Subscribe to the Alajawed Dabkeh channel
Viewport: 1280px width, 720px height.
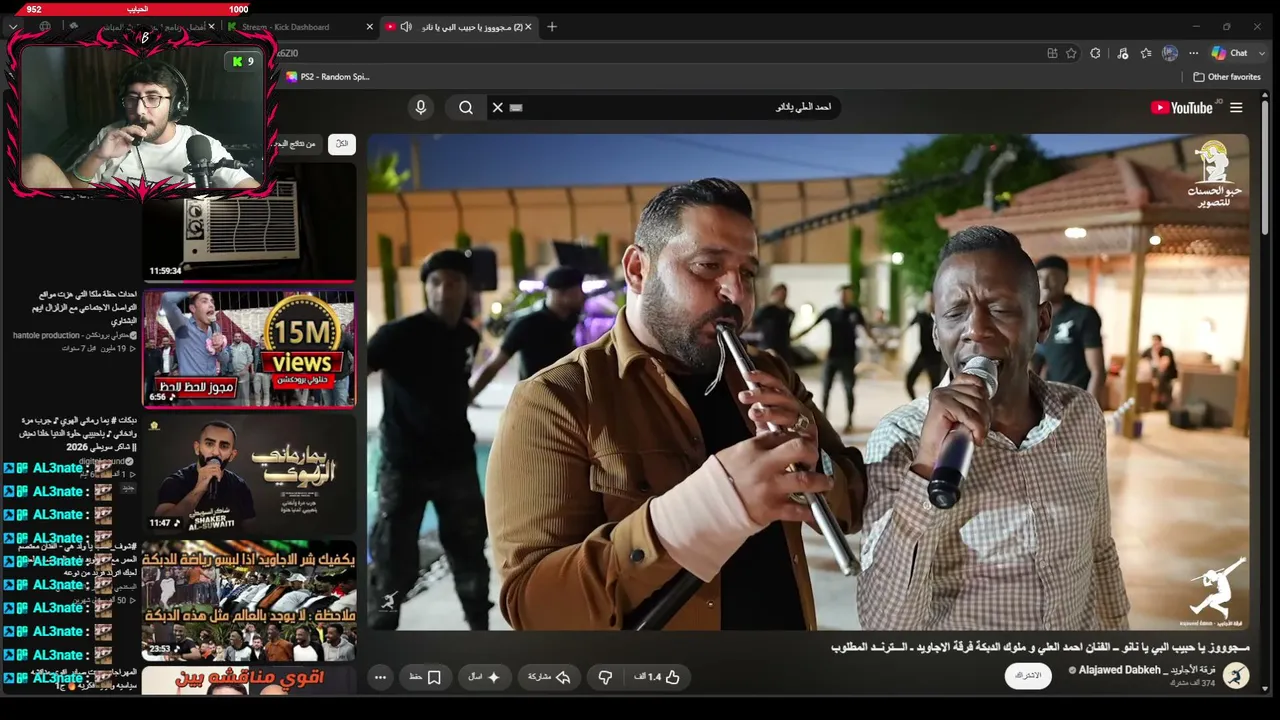1028,676
